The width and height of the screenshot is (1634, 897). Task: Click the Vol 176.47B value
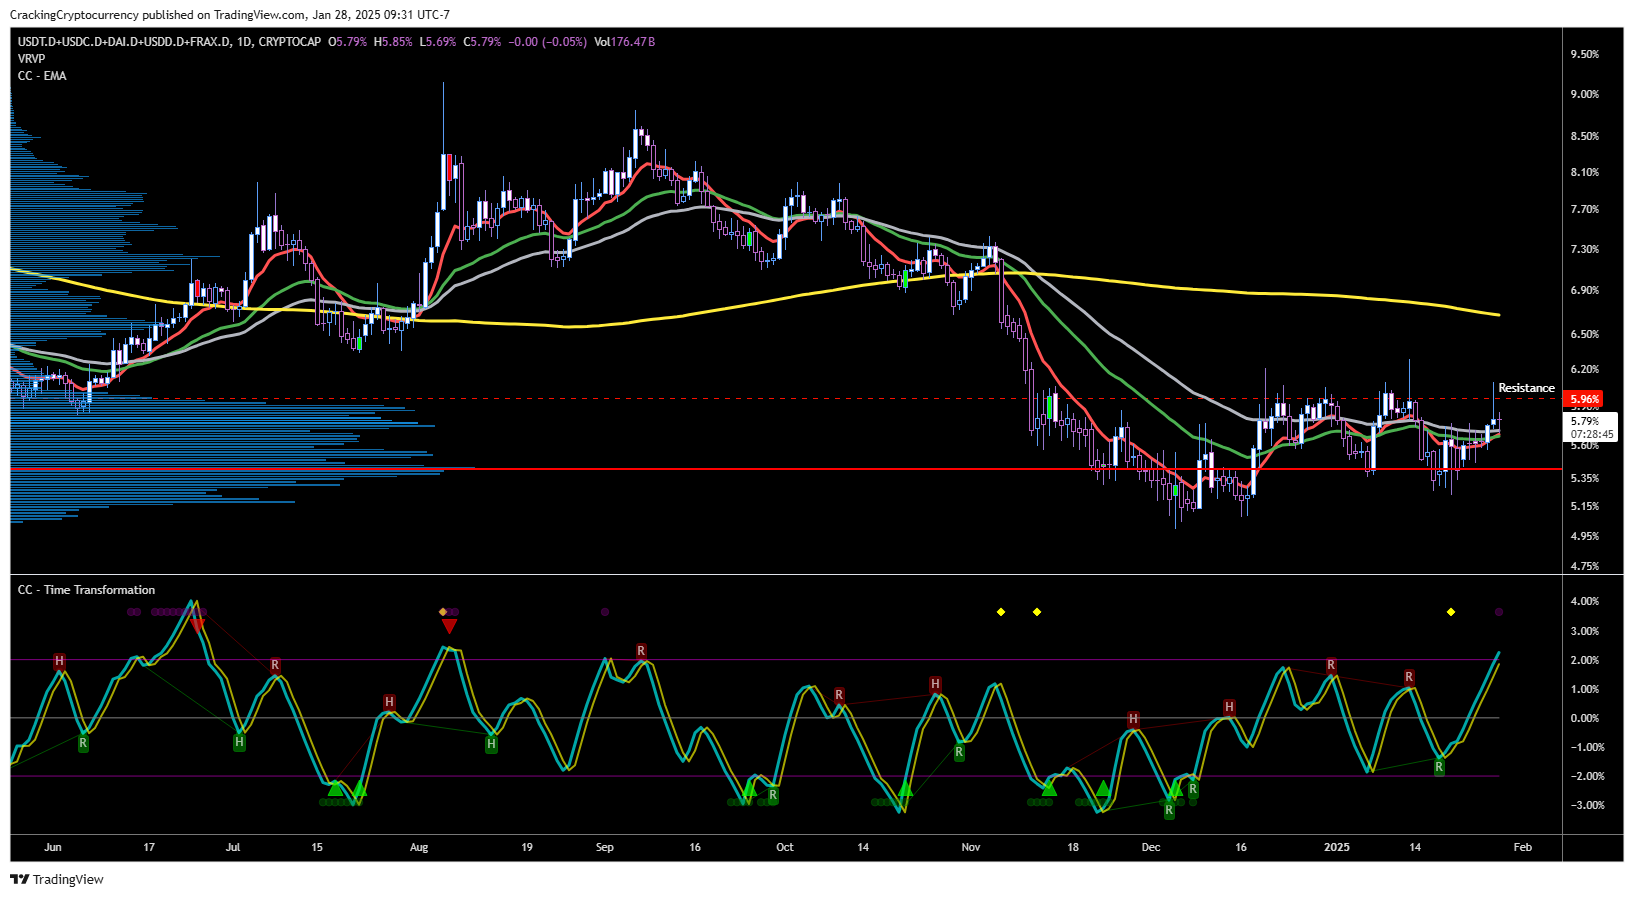click(624, 42)
